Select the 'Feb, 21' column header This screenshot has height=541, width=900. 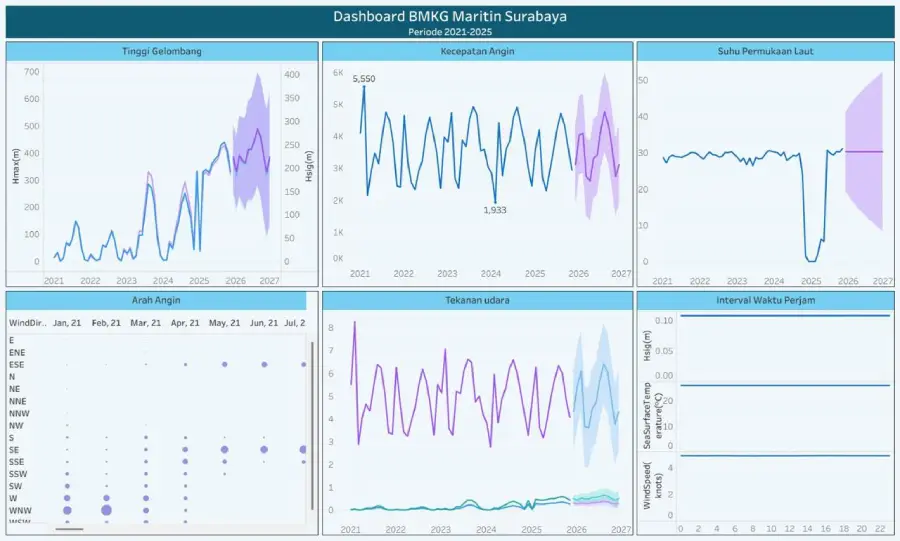(106, 323)
